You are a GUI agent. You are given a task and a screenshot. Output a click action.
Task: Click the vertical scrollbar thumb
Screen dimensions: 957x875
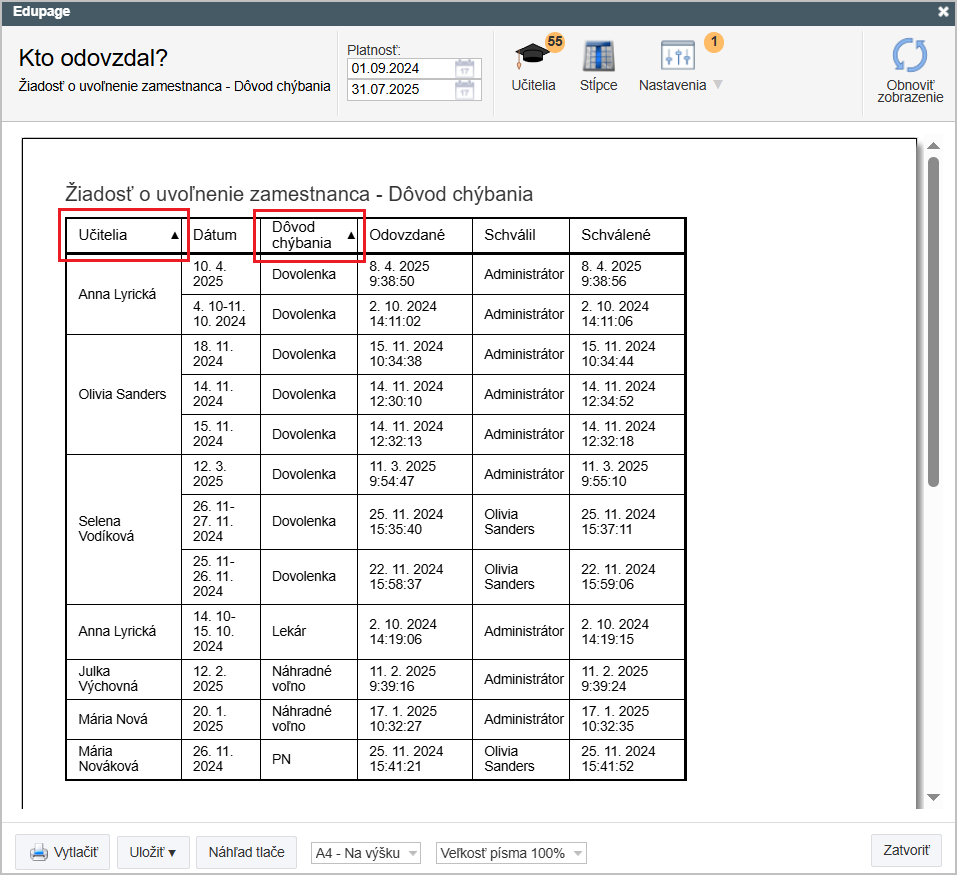pyautogui.click(x=933, y=320)
